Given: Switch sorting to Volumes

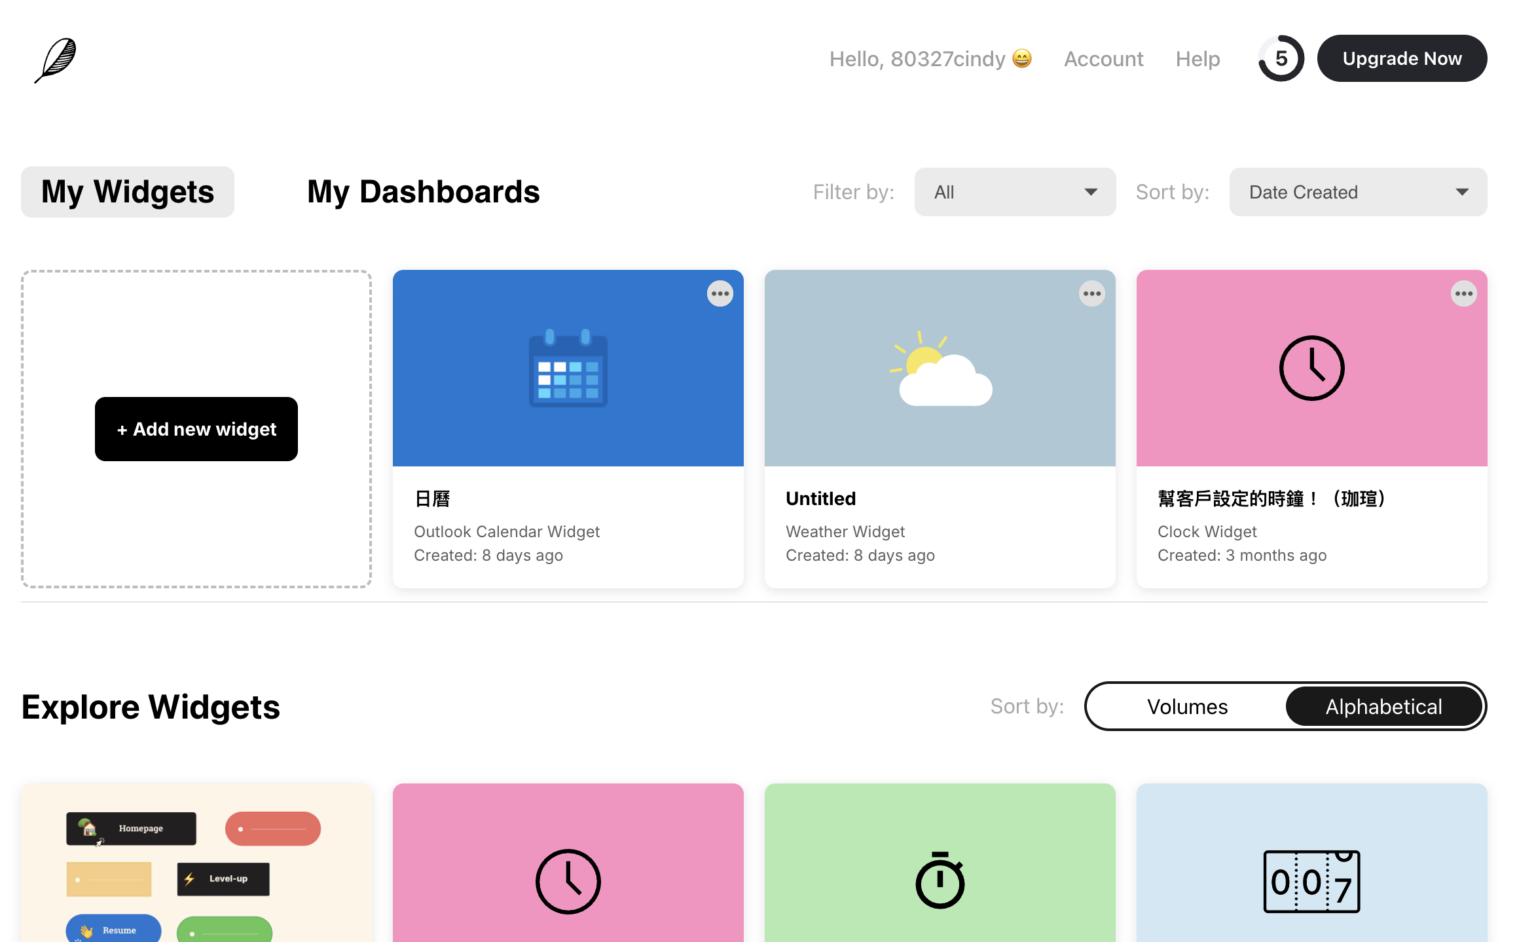Looking at the screenshot, I should tap(1187, 706).
